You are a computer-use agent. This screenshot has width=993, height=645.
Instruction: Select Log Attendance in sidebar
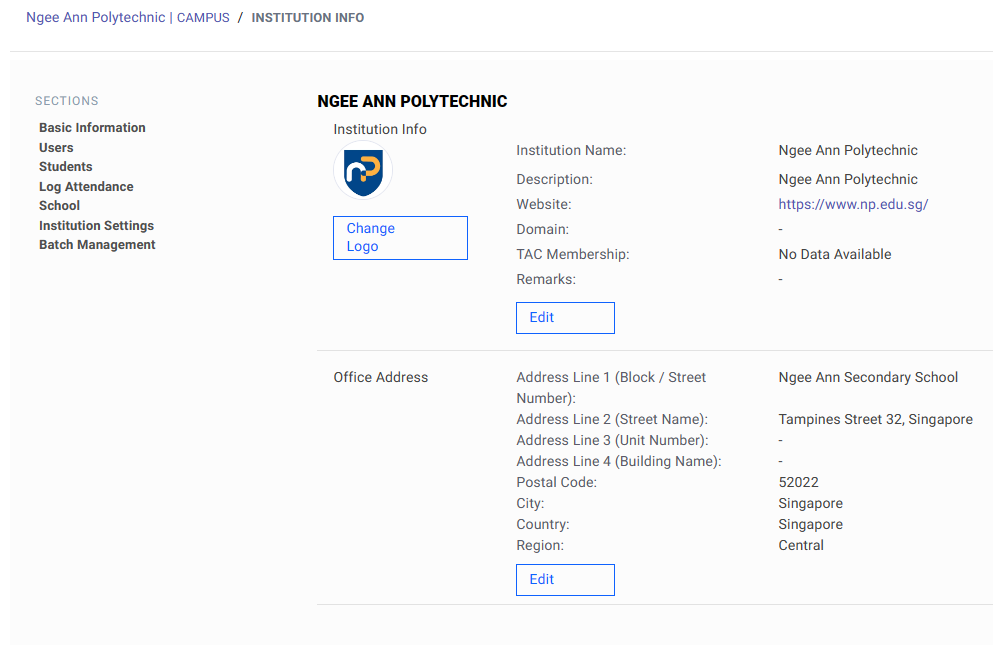86,187
